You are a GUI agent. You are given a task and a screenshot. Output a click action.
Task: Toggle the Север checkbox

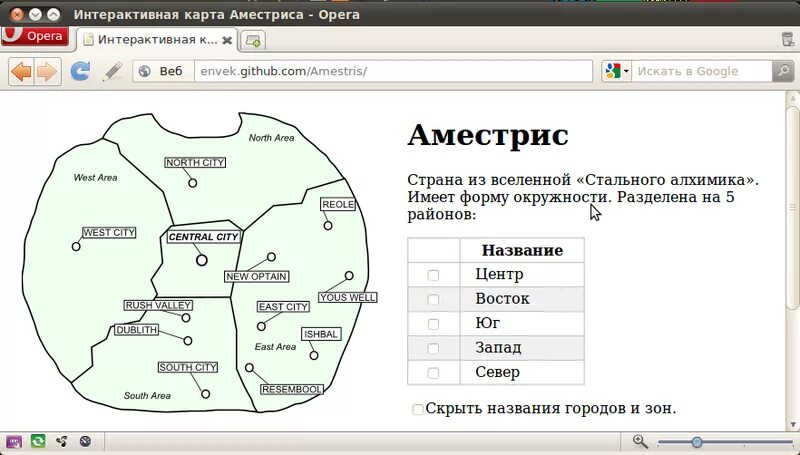[x=433, y=373]
